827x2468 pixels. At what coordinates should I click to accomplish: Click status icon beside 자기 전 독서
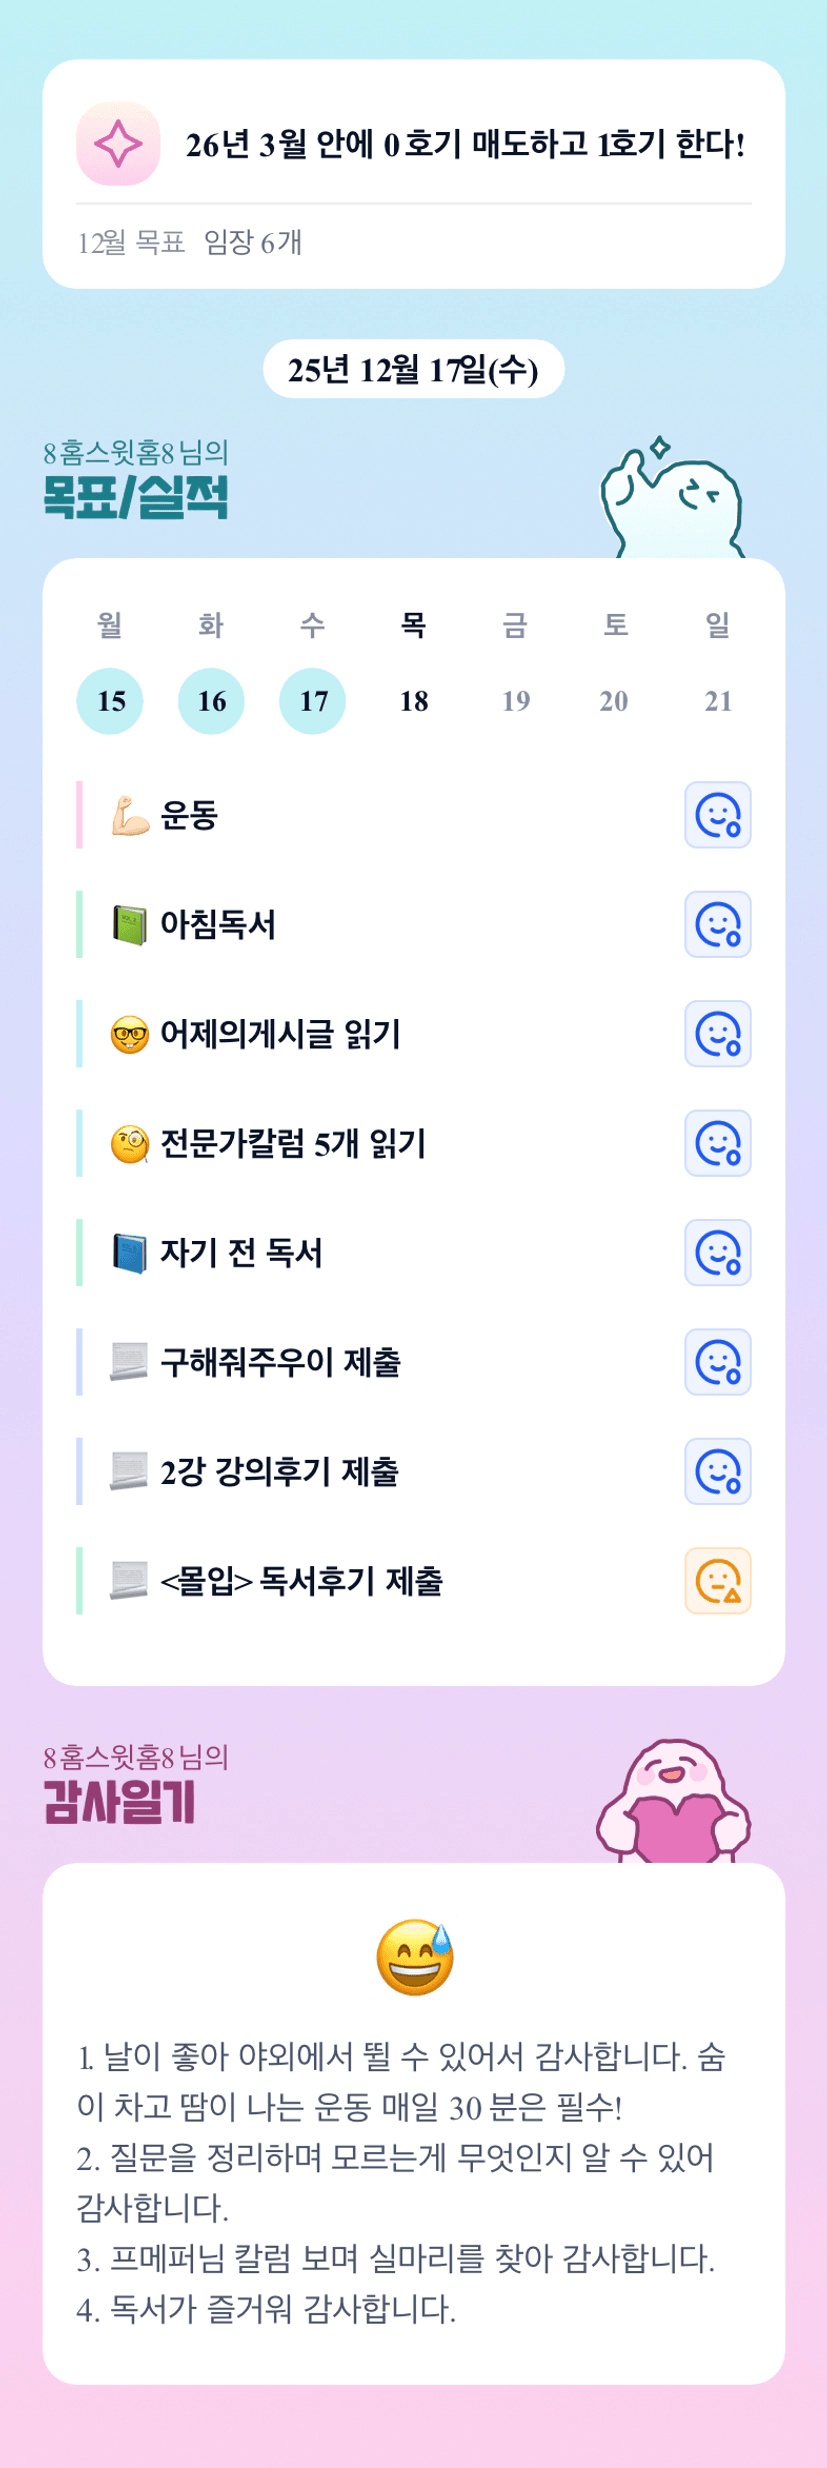[x=717, y=1252]
